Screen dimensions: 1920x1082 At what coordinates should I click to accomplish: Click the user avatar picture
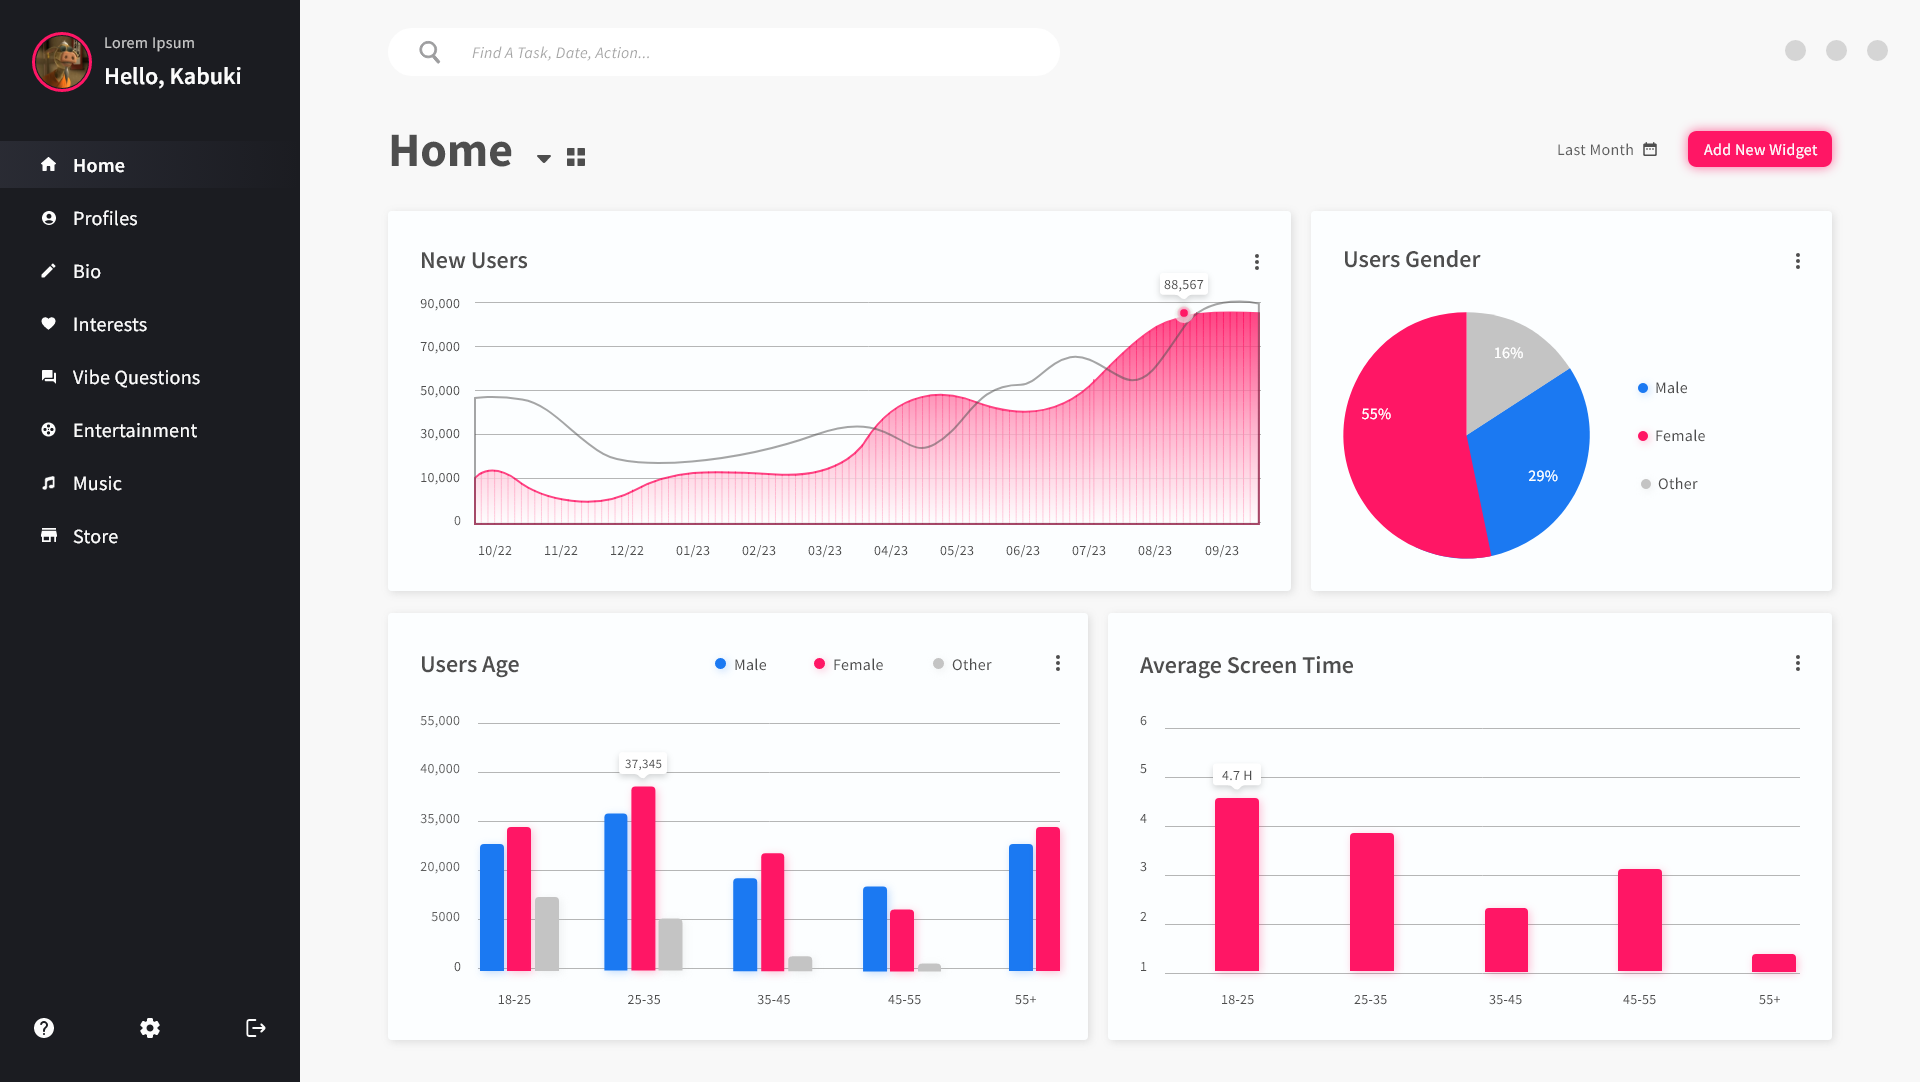62,62
